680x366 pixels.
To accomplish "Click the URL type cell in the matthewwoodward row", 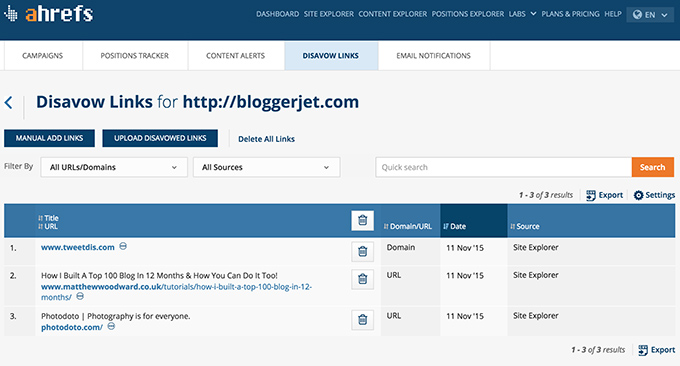I will [x=394, y=275].
